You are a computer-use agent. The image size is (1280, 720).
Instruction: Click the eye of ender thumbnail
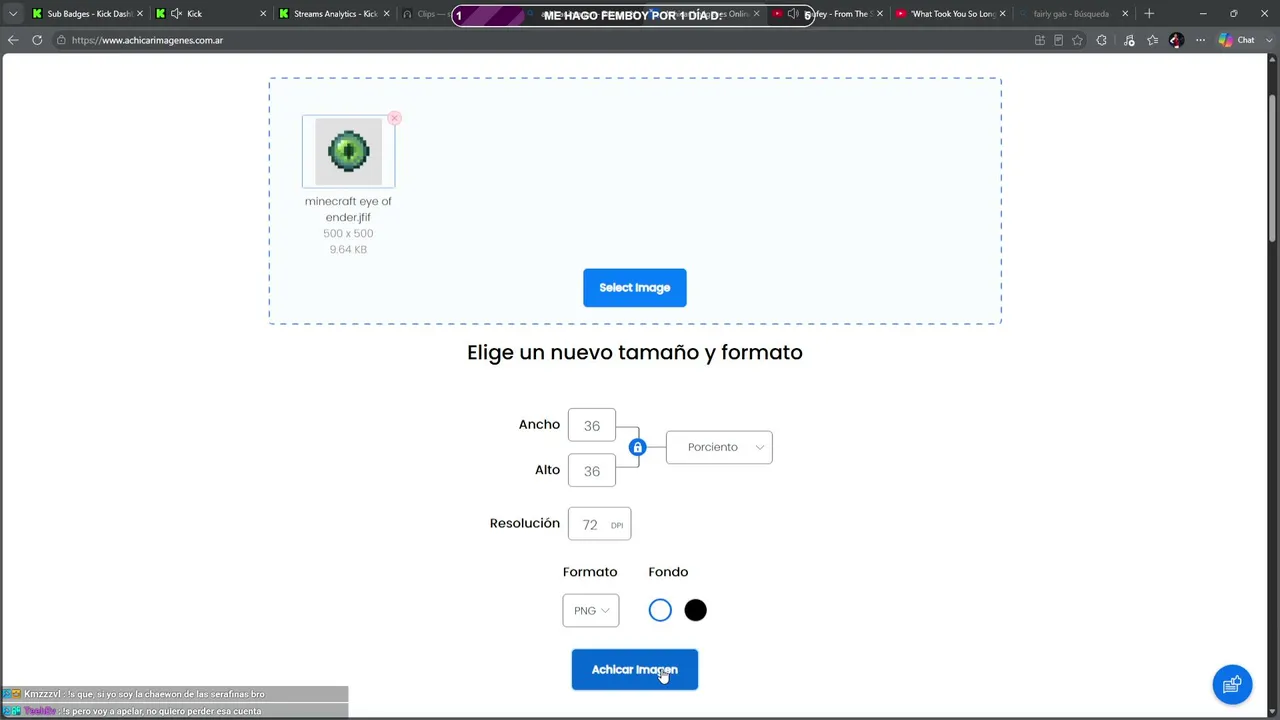349,151
